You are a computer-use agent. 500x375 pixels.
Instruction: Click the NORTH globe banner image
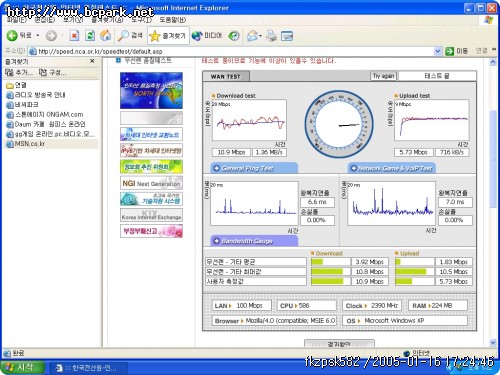151,90
